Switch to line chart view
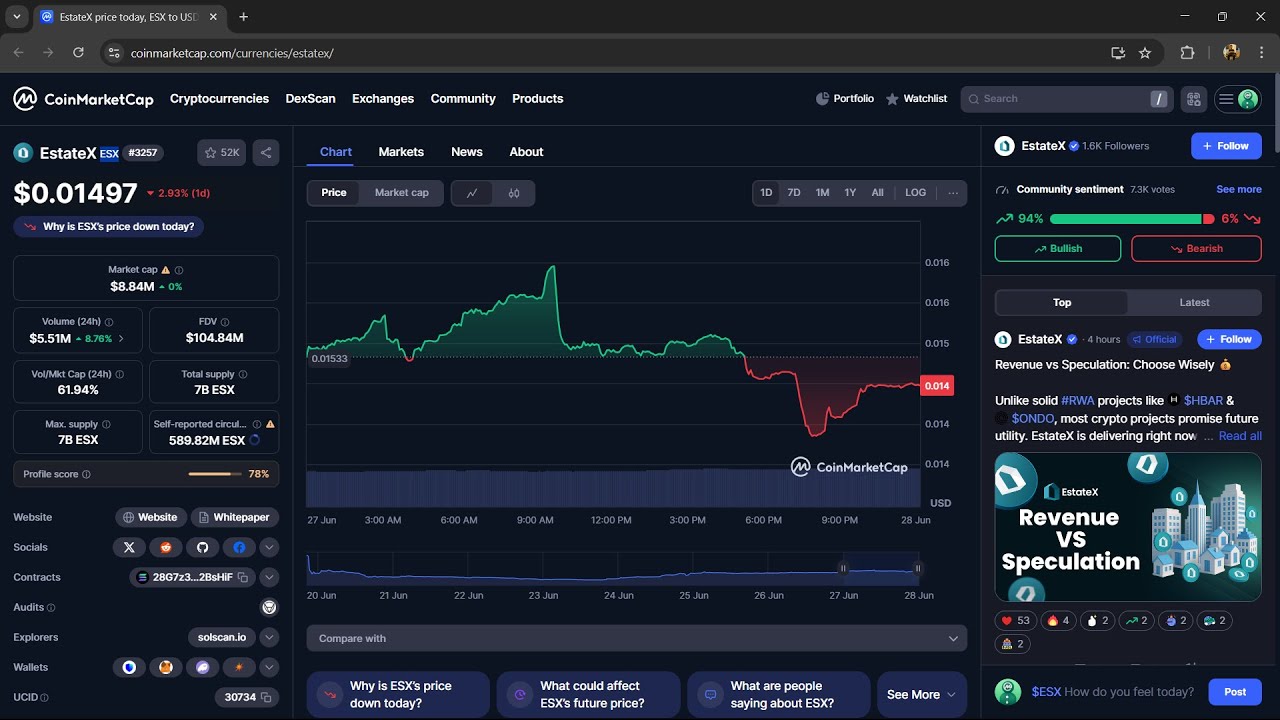The image size is (1280, 720). [472, 193]
